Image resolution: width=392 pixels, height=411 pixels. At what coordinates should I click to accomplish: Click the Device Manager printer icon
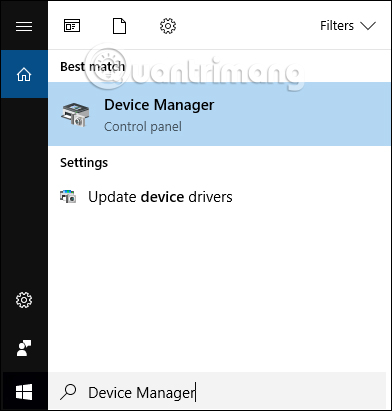pos(75,115)
